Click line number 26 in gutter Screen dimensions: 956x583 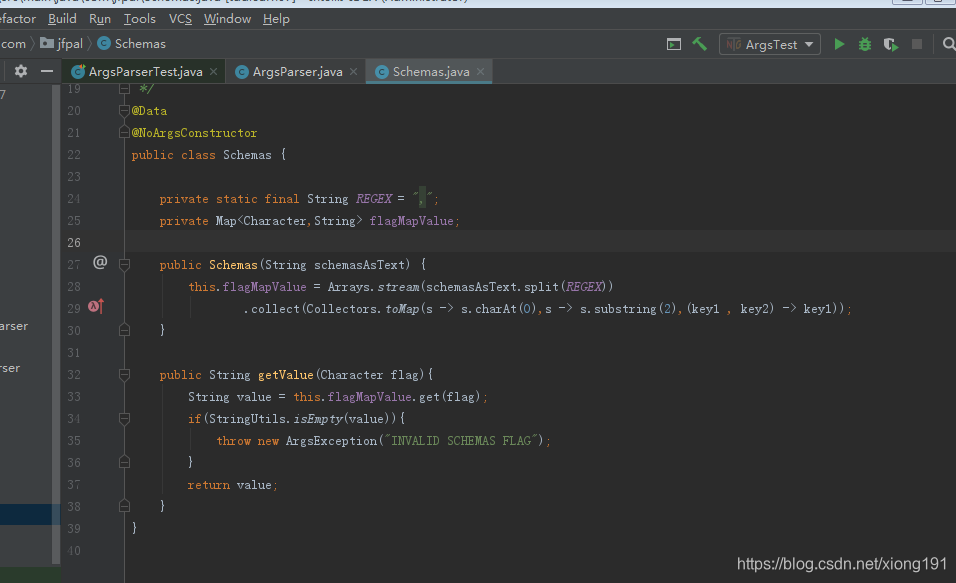coord(74,243)
